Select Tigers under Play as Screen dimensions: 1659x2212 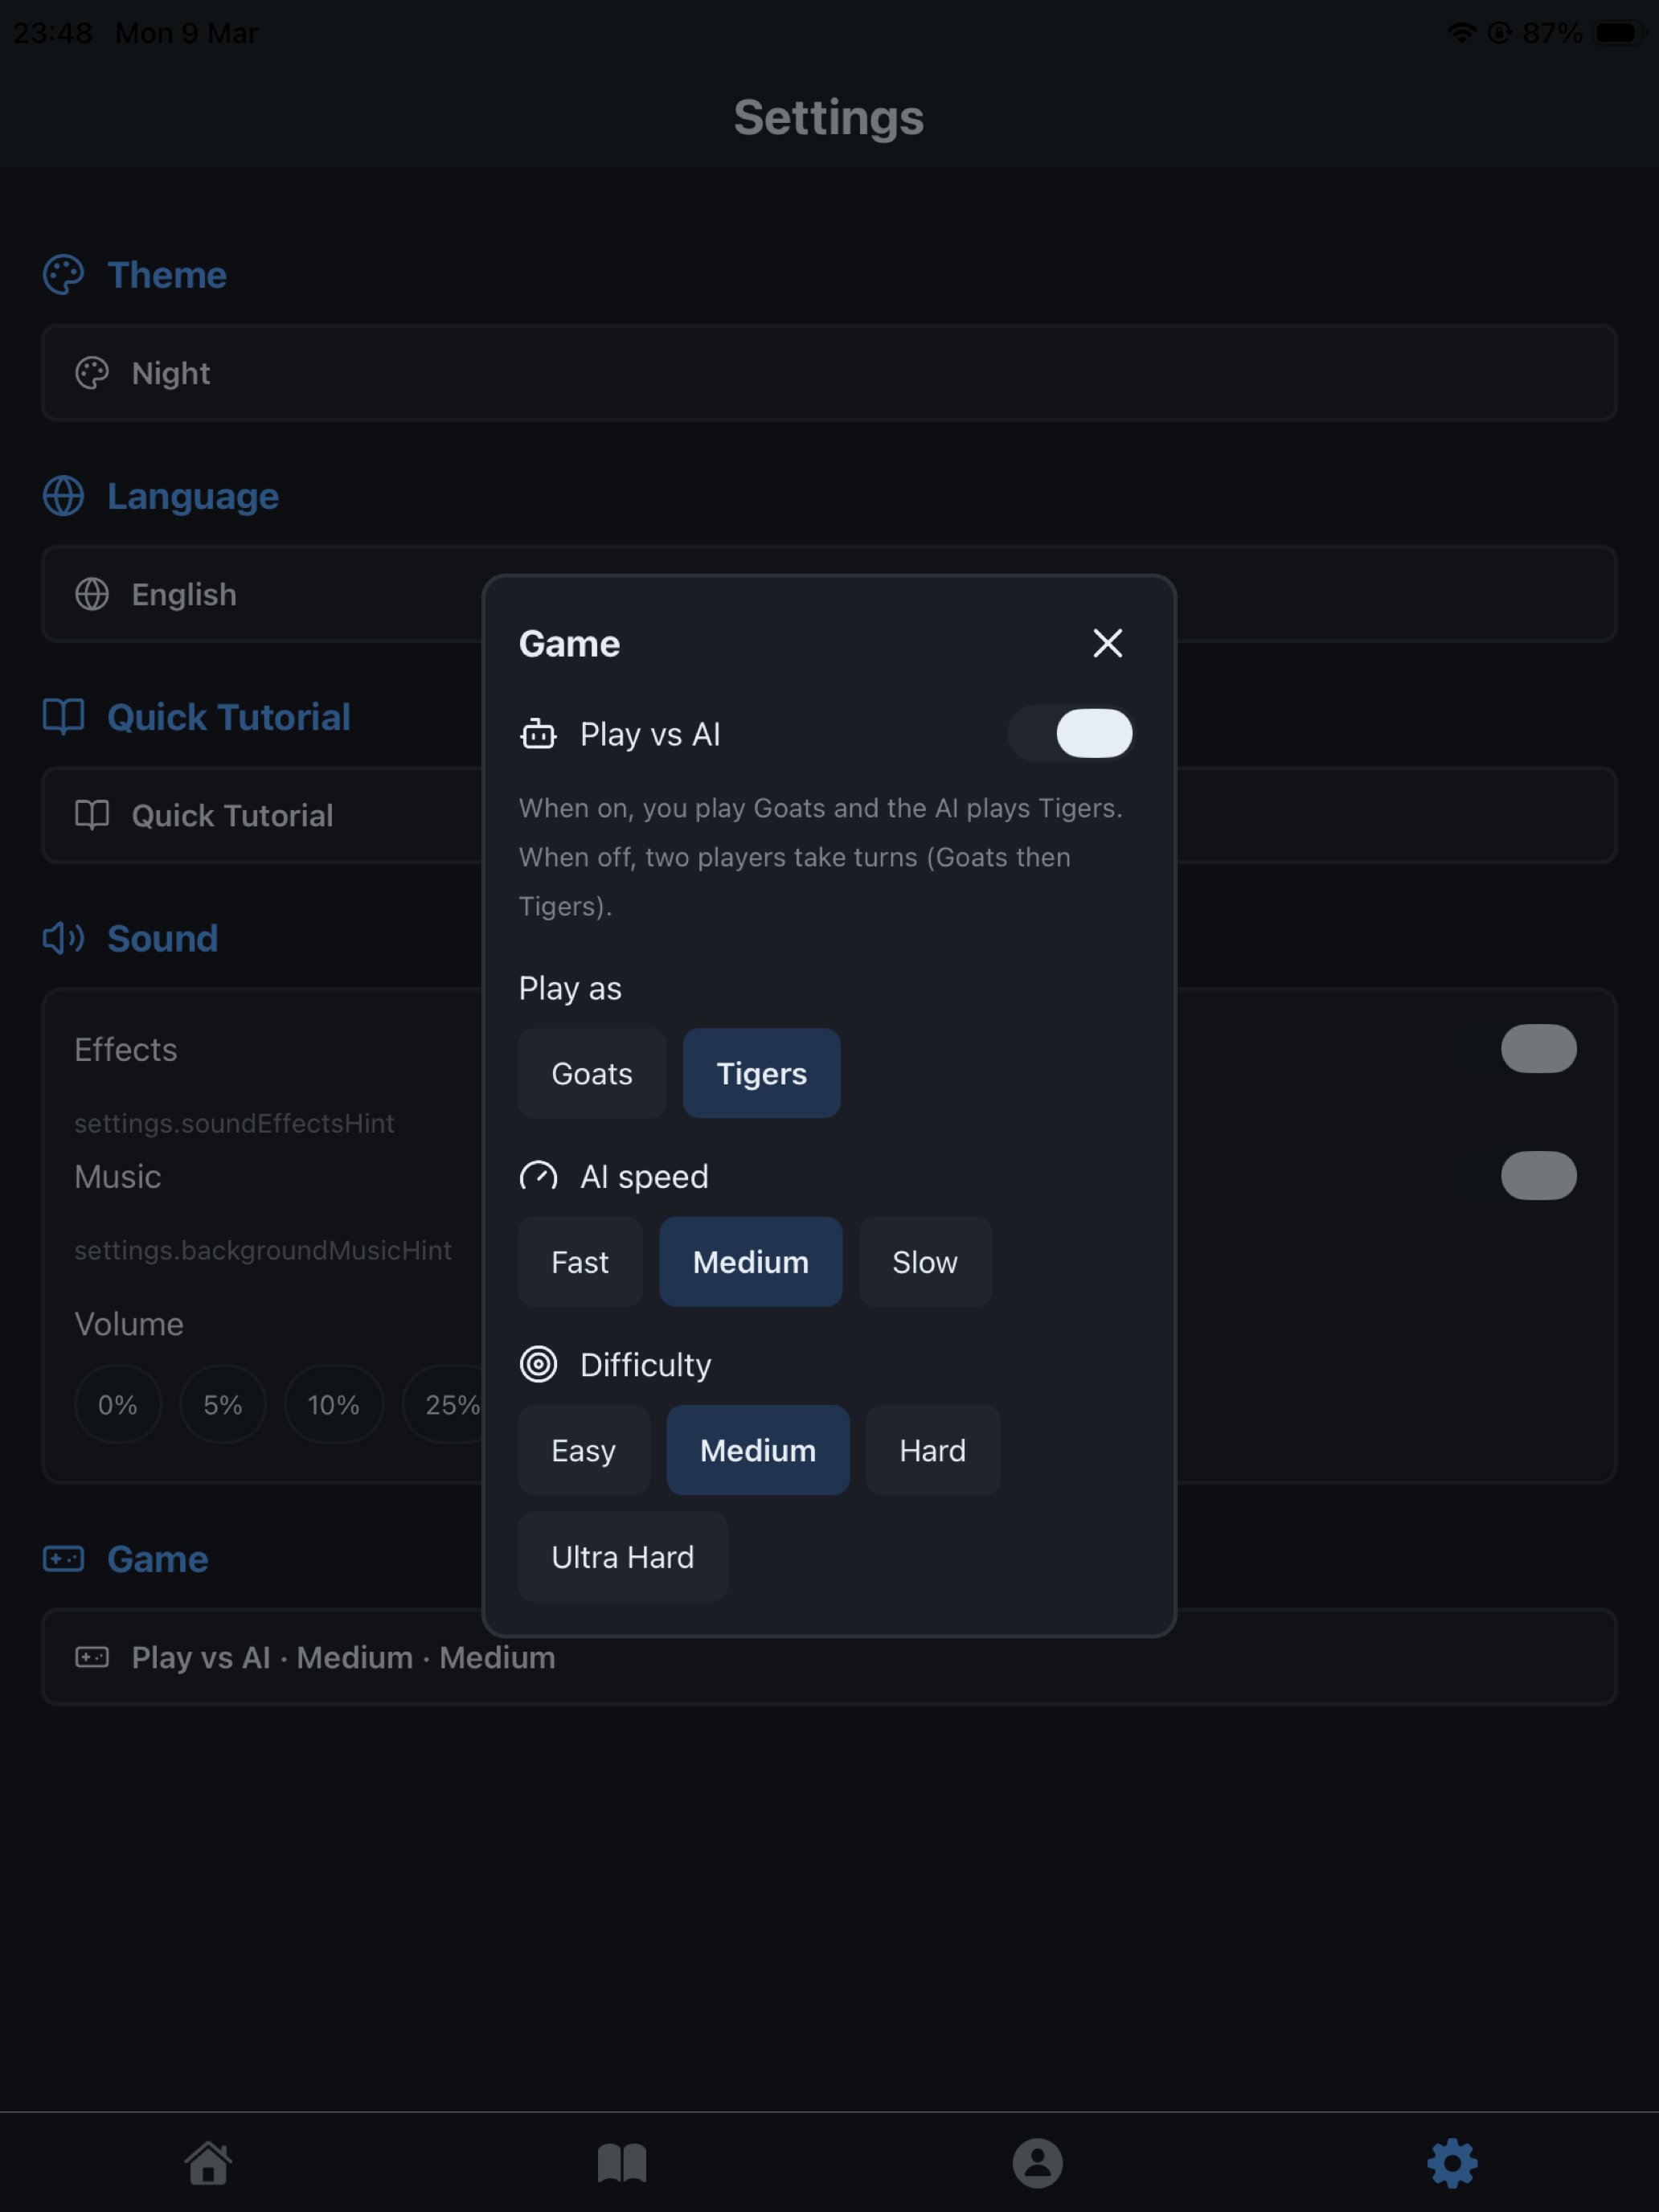(x=761, y=1073)
